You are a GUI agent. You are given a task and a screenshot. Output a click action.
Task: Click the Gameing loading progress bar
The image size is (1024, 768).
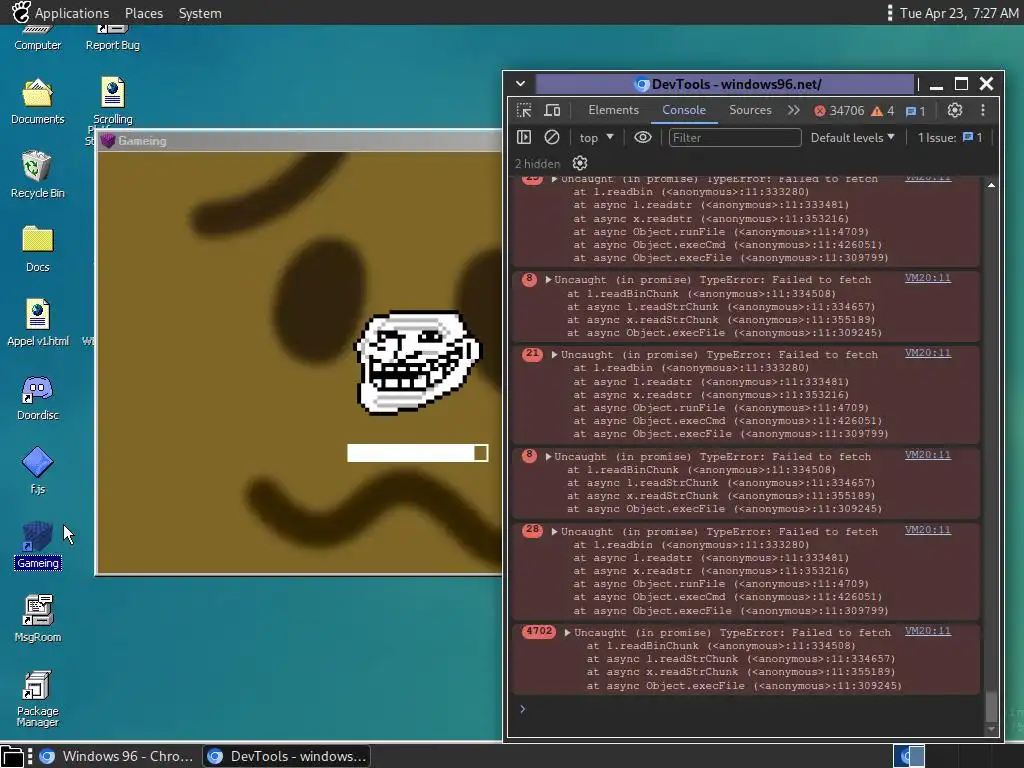tap(417, 453)
